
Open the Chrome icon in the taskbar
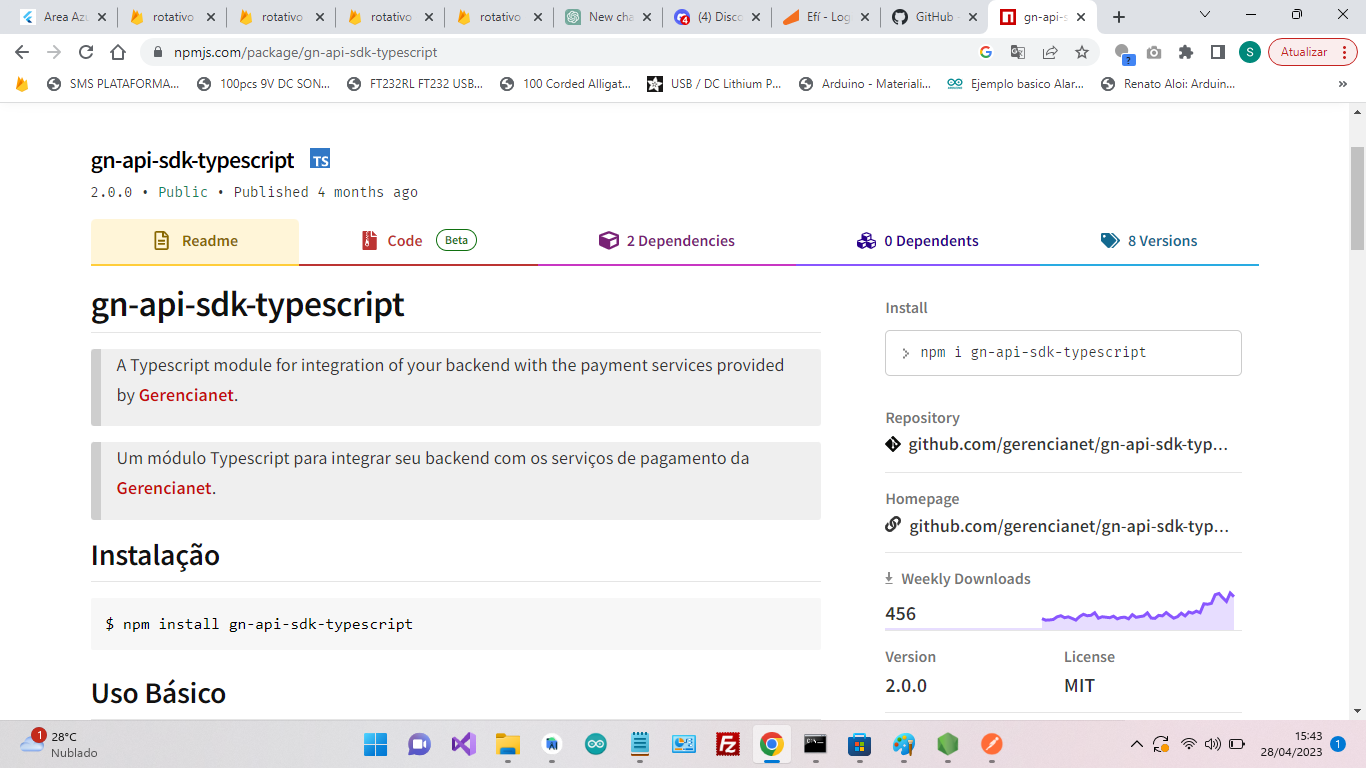point(771,744)
